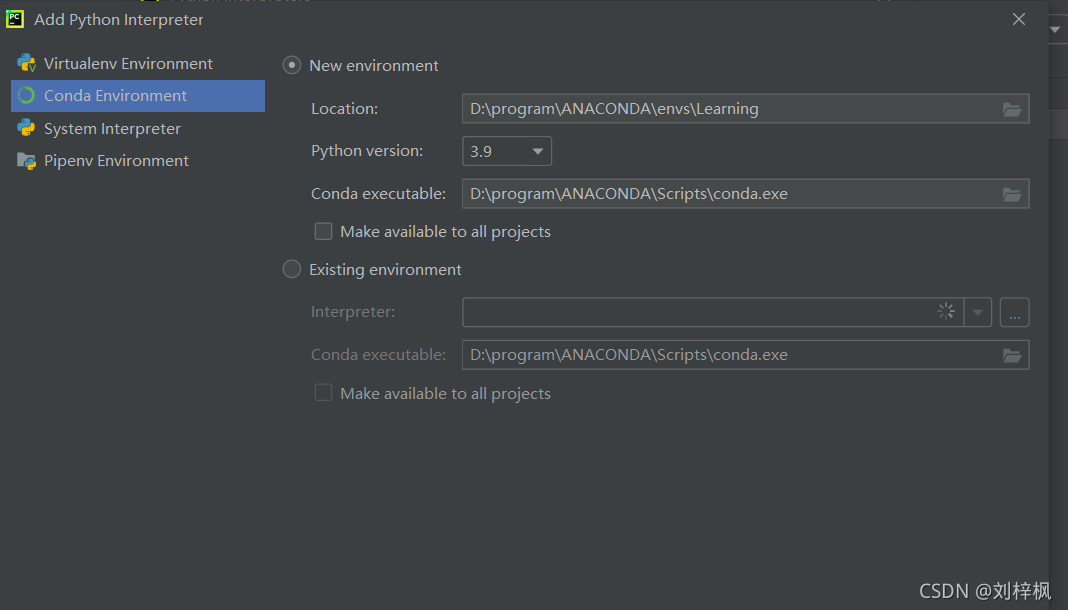The width and height of the screenshot is (1068, 610).
Task: Select the Existing environment radio button
Action: (292, 270)
